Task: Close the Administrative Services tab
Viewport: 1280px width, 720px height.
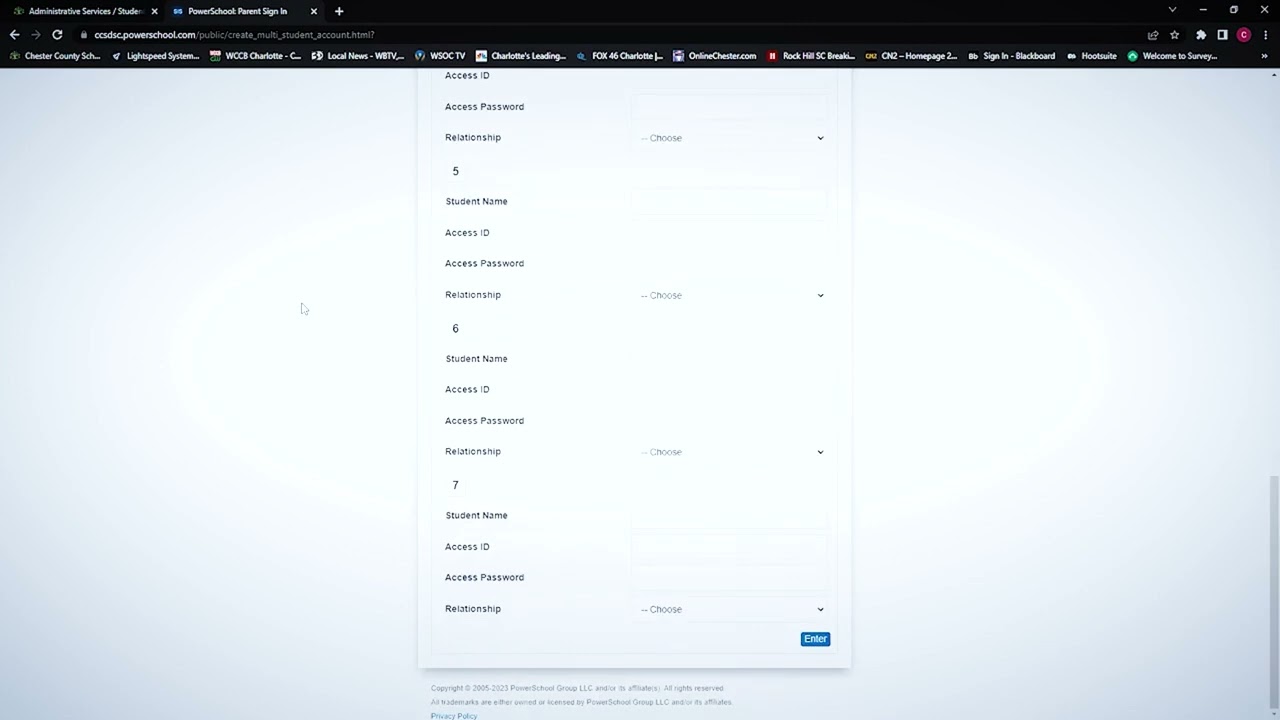Action: pyautogui.click(x=154, y=11)
